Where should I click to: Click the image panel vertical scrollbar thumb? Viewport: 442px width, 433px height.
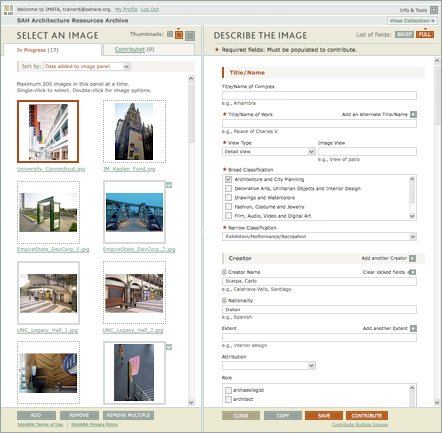(191, 113)
